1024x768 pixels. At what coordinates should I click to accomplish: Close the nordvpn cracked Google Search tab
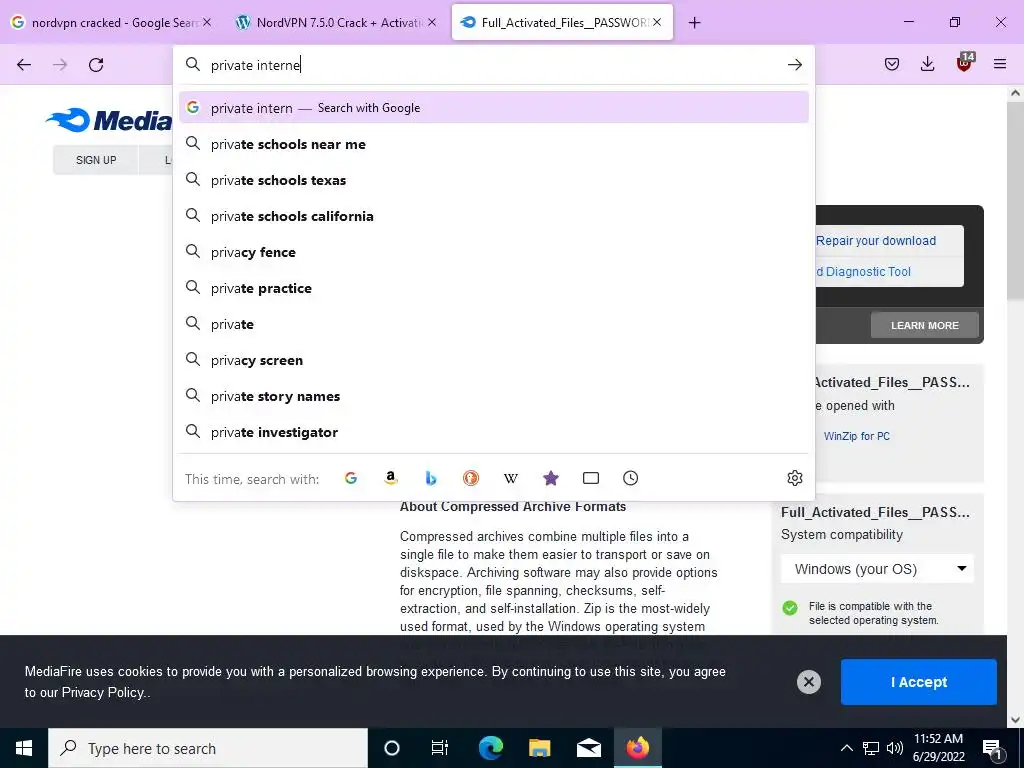tap(207, 22)
